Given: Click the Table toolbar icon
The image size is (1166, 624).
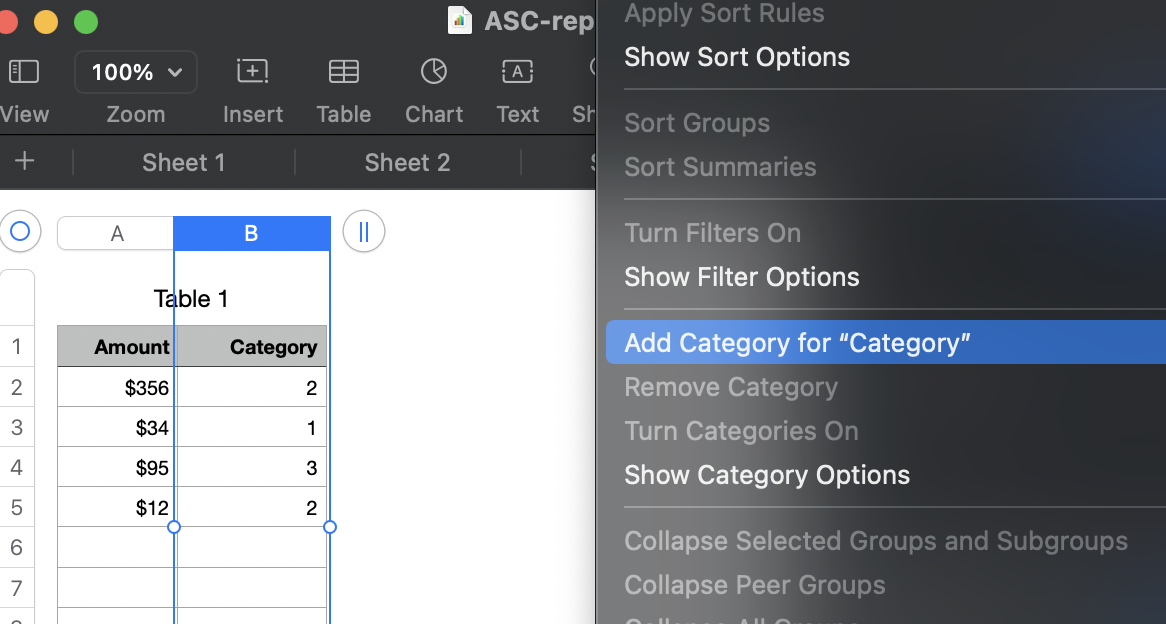Looking at the screenshot, I should 343,72.
